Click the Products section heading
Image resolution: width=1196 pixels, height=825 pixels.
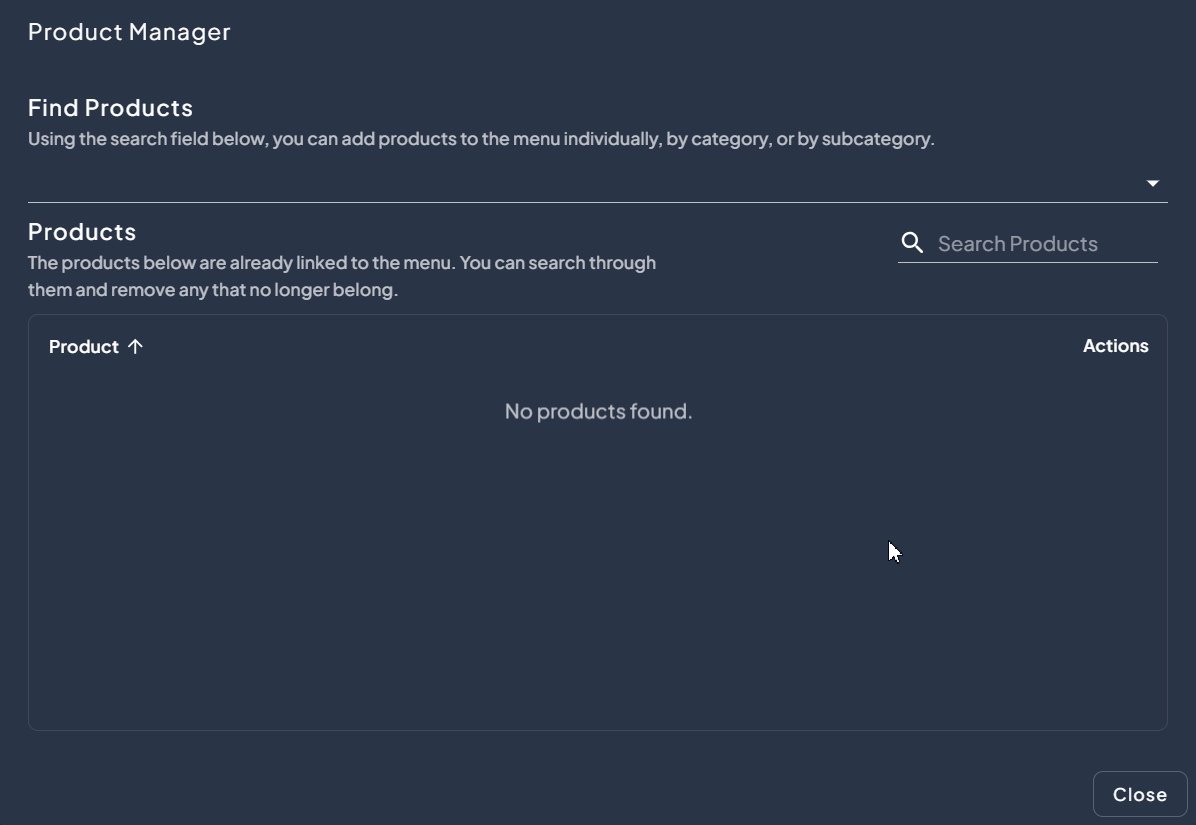[82, 231]
